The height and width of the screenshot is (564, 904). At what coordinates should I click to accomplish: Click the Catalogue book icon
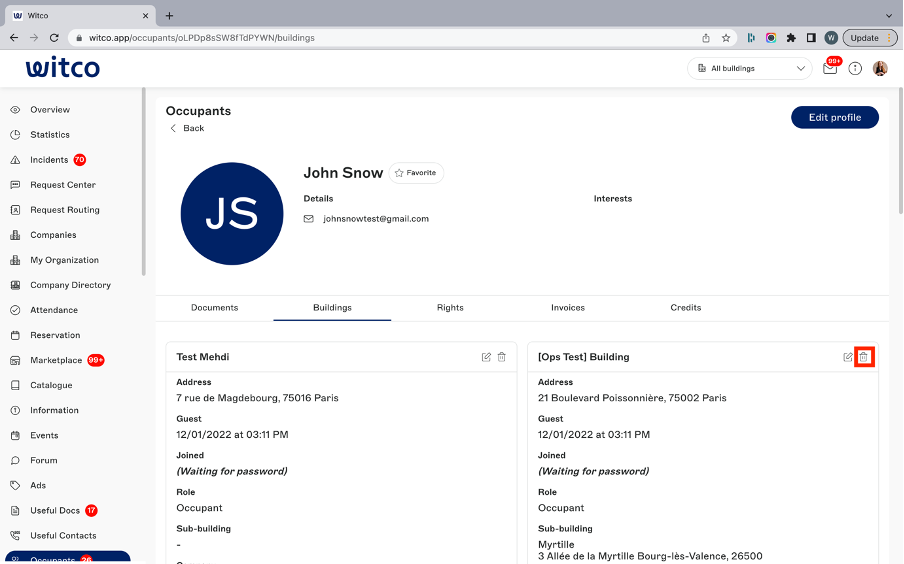(16, 385)
